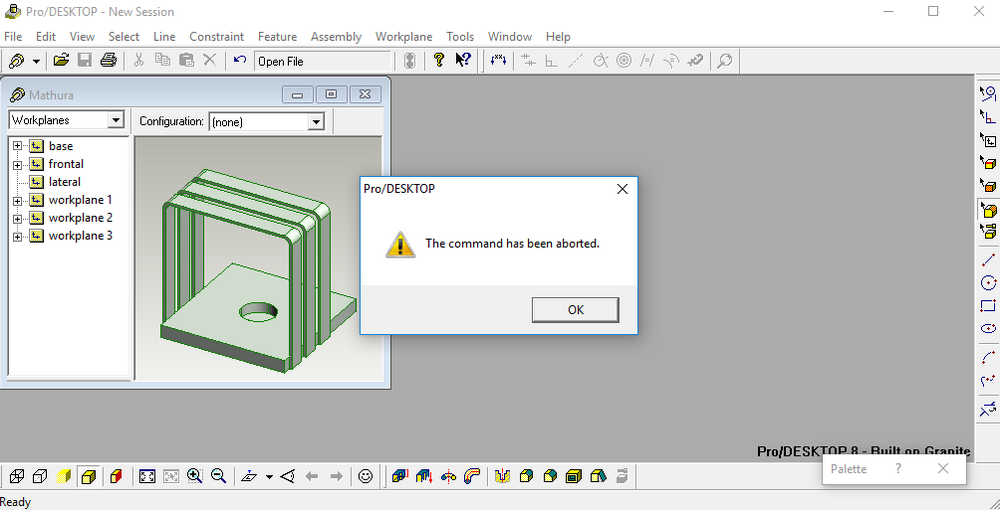Screen dimensions: 1000x510
Task: Switch to wireframe display mode
Action: click(17, 476)
